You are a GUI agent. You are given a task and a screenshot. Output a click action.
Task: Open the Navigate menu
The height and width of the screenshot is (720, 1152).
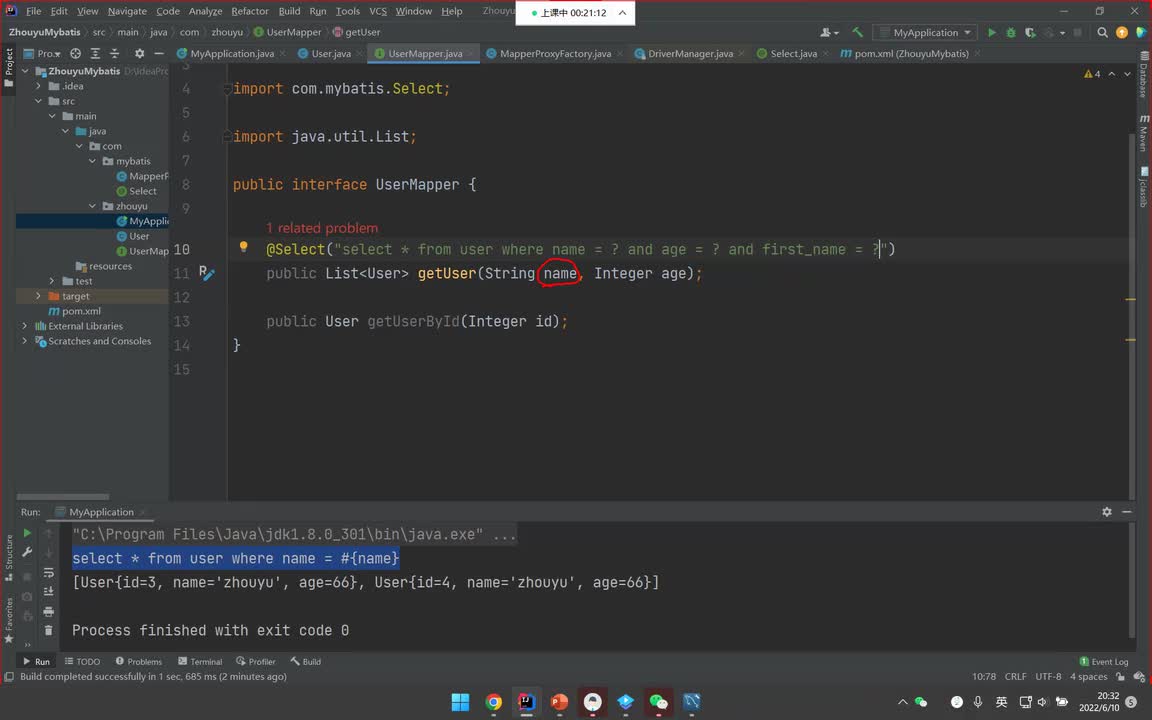click(x=127, y=11)
